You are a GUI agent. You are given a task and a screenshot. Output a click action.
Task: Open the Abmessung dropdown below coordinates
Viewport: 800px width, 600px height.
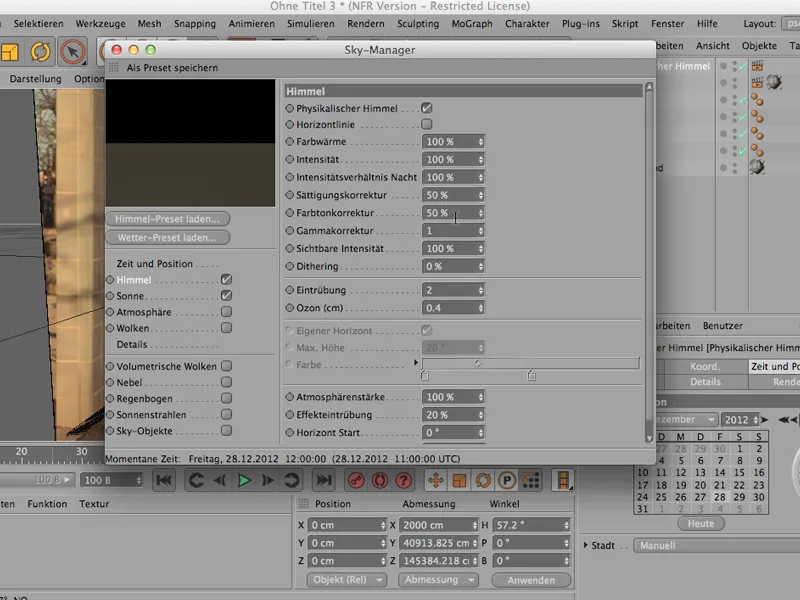[x=436, y=580]
